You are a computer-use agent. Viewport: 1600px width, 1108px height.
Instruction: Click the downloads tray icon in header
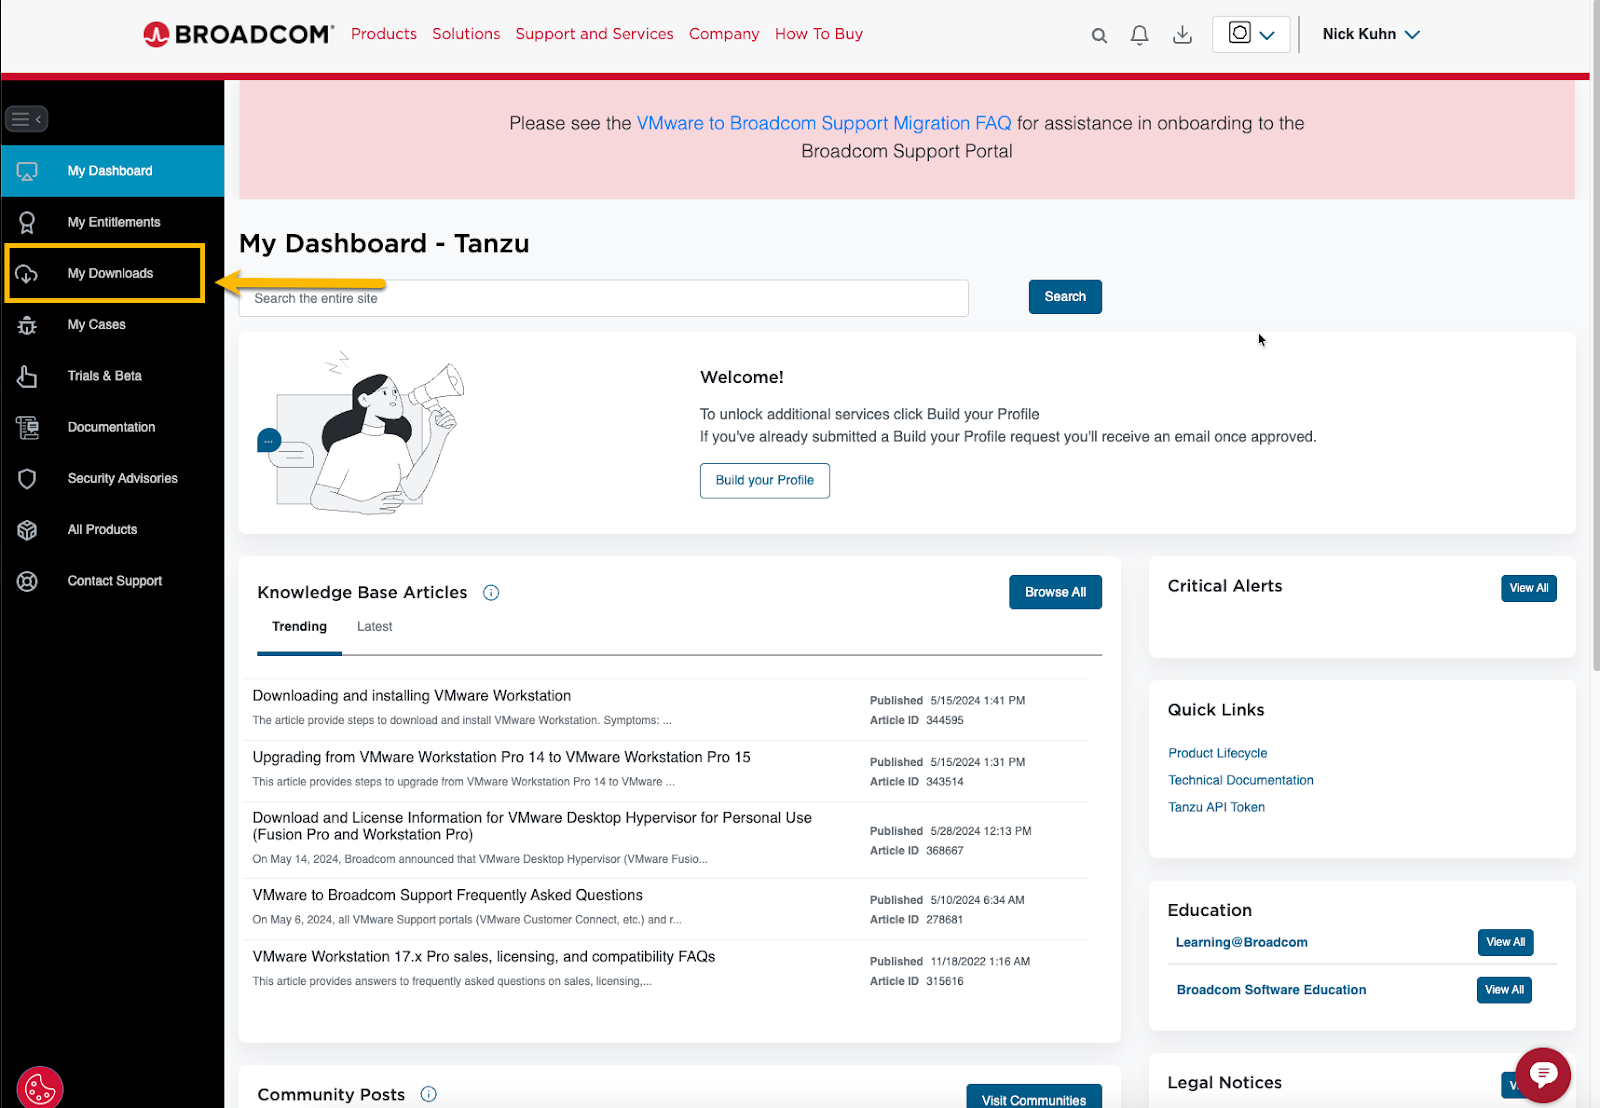[1182, 35]
